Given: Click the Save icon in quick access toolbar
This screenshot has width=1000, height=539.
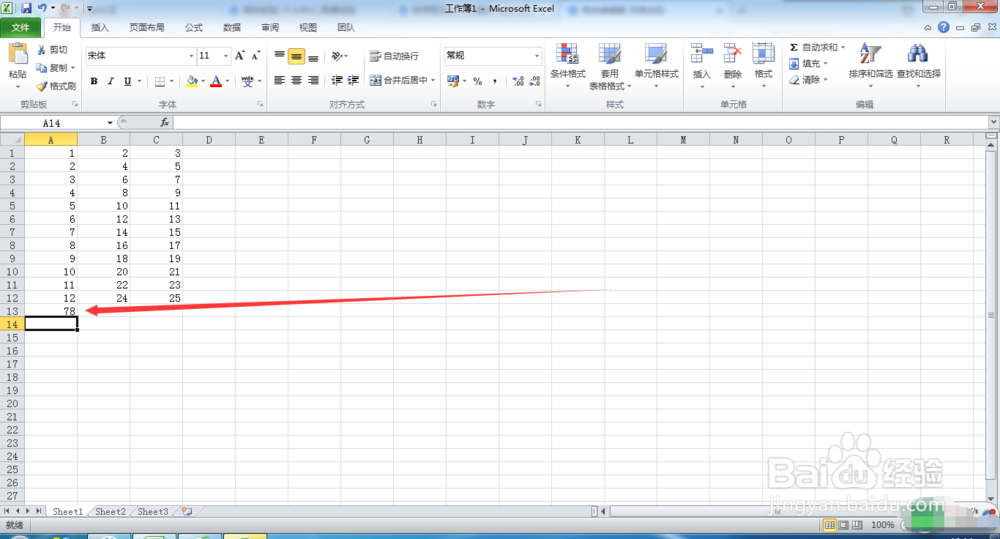Looking at the screenshot, I should pos(26,8).
